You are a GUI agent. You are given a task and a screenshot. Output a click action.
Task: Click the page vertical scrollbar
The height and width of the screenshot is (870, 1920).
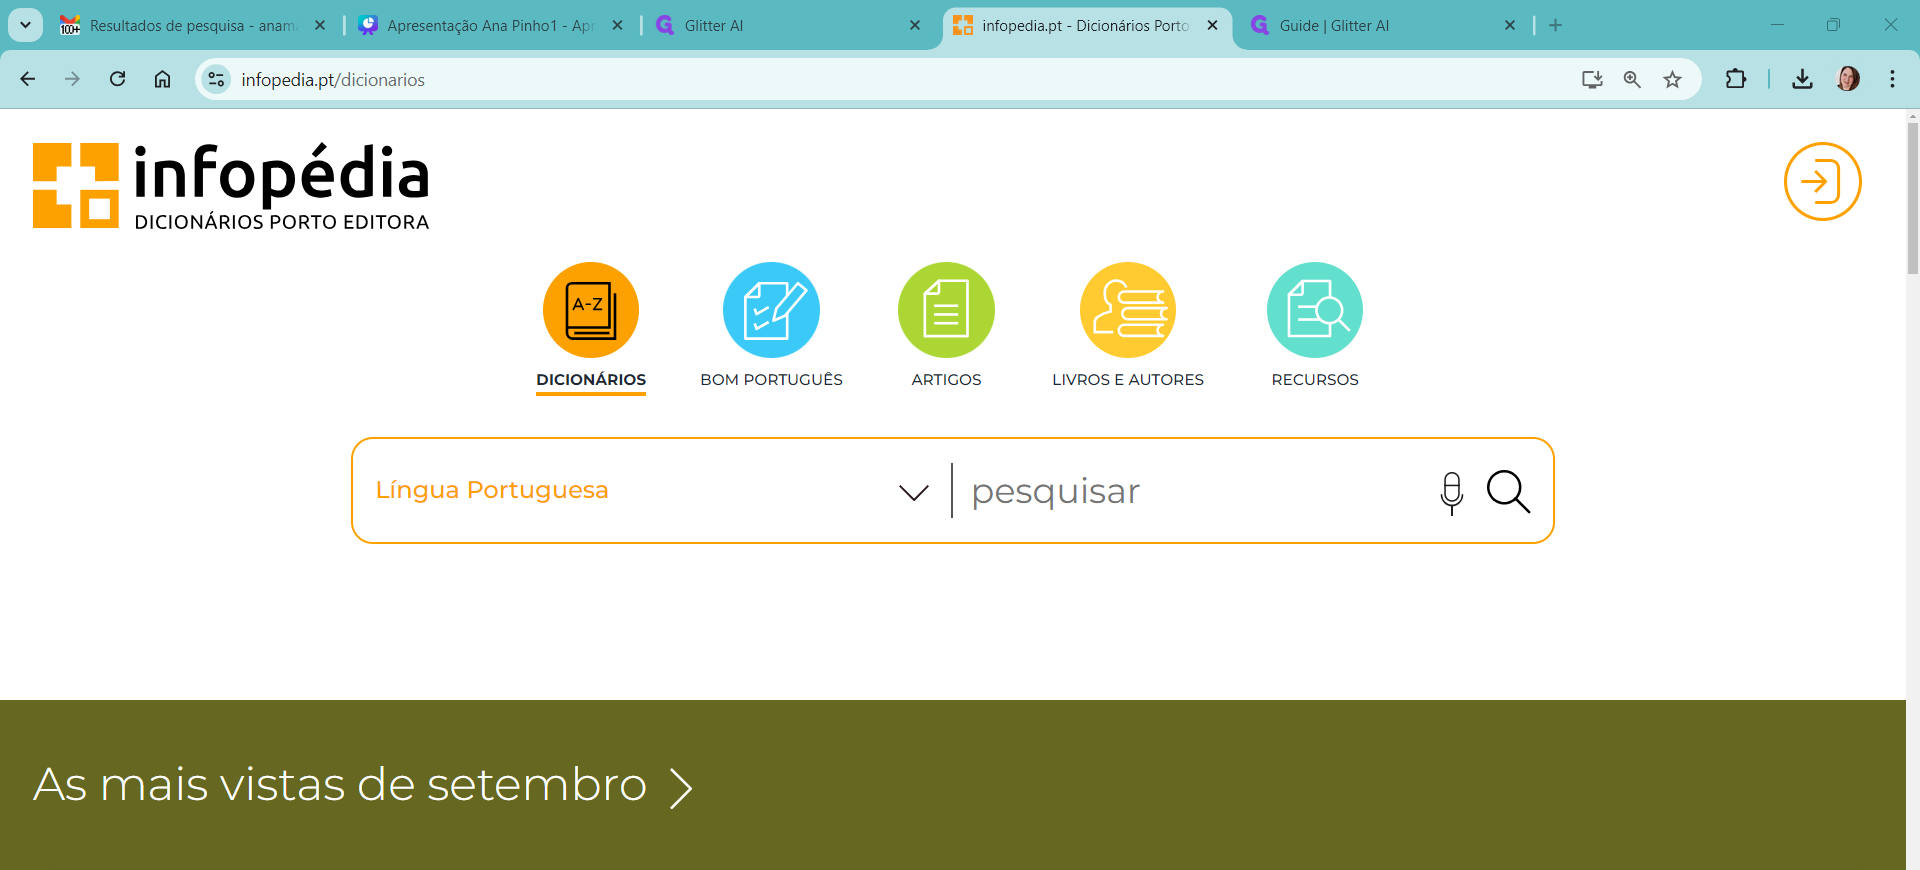(x=1912, y=200)
